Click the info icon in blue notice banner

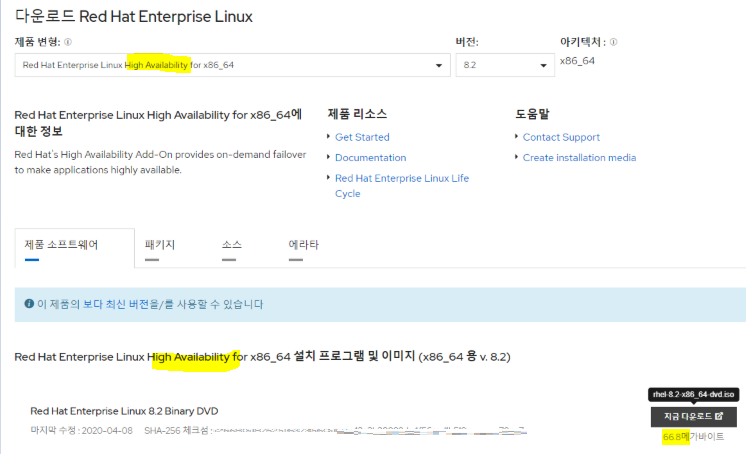(29, 304)
